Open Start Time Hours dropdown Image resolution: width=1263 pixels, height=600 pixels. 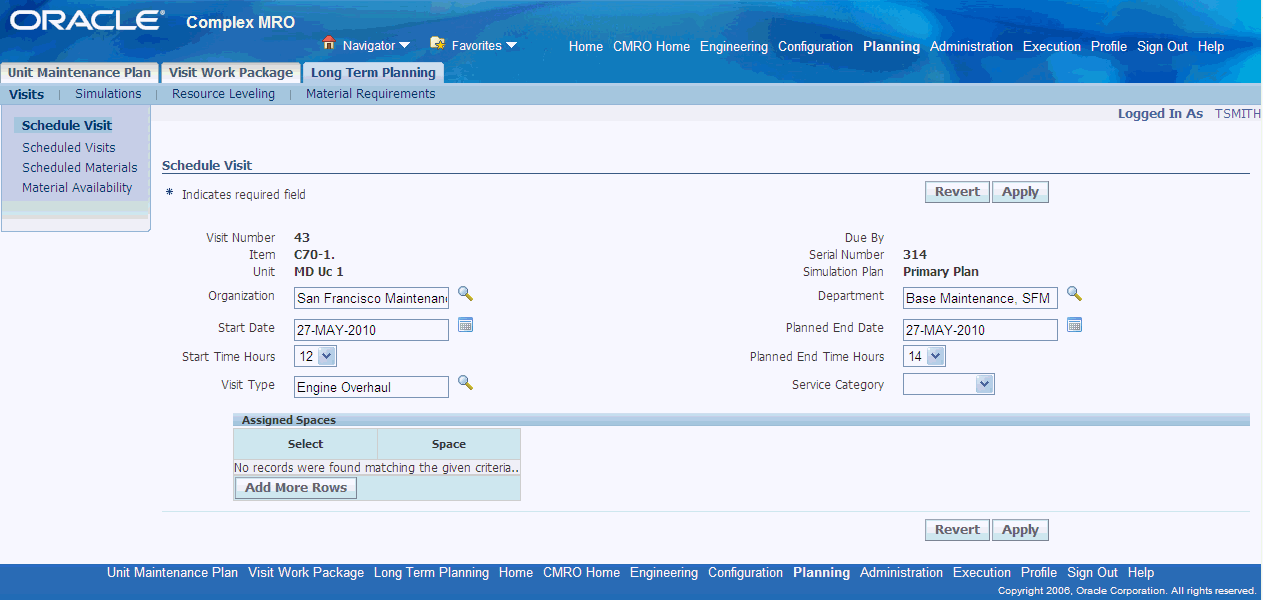tap(316, 356)
